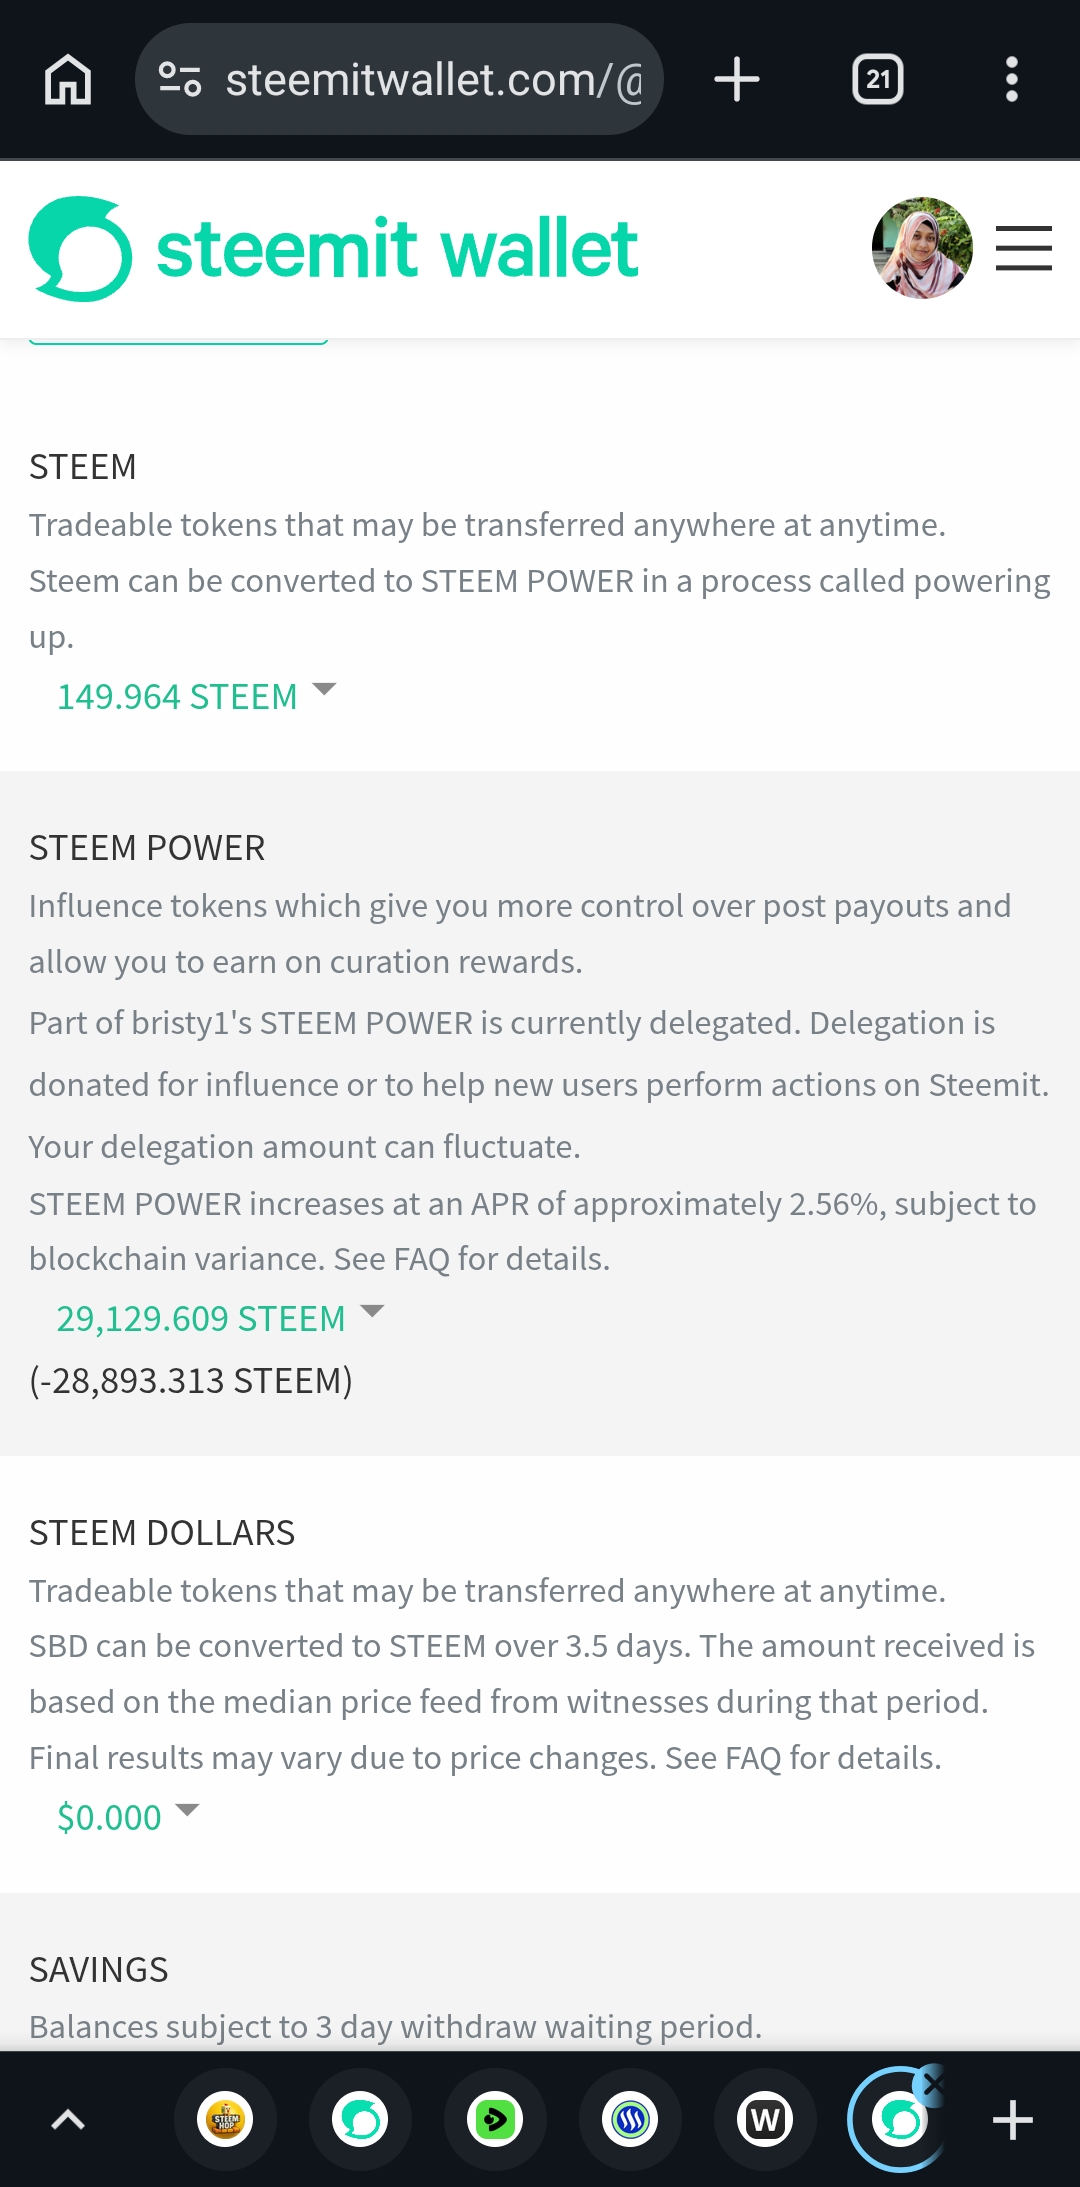The height and width of the screenshot is (2187, 1080).
Task: Switch to the W icon tab
Action: [765, 2119]
